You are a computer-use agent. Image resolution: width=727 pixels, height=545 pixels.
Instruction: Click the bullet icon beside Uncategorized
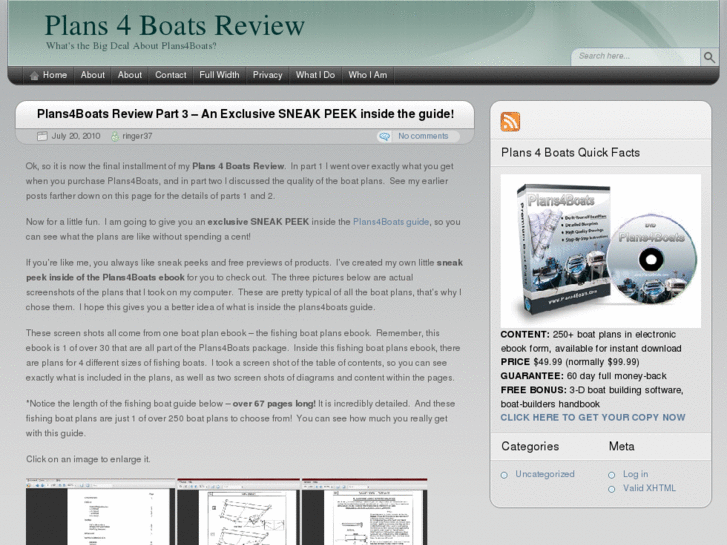point(504,475)
